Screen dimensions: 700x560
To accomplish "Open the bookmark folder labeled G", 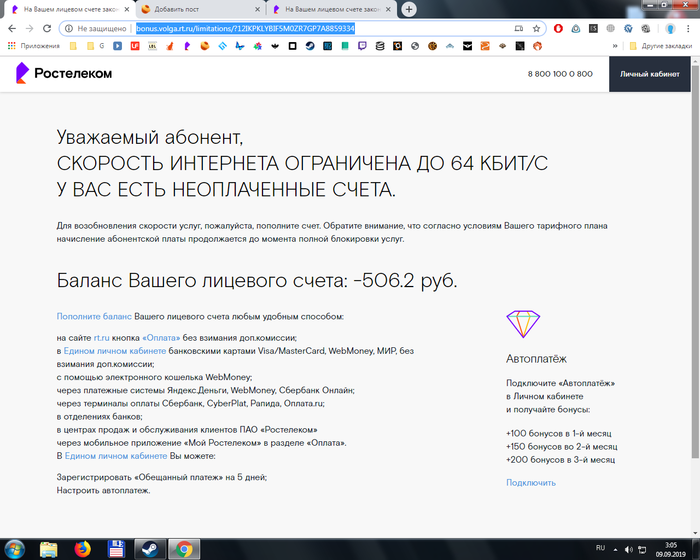I will tap(96, 46).
